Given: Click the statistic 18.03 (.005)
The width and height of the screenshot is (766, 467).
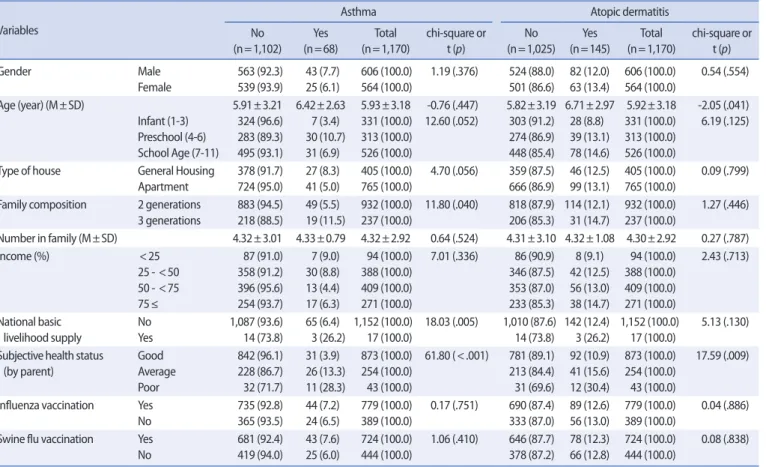Looking at the screenshot, I should click(x=451, y=322).
